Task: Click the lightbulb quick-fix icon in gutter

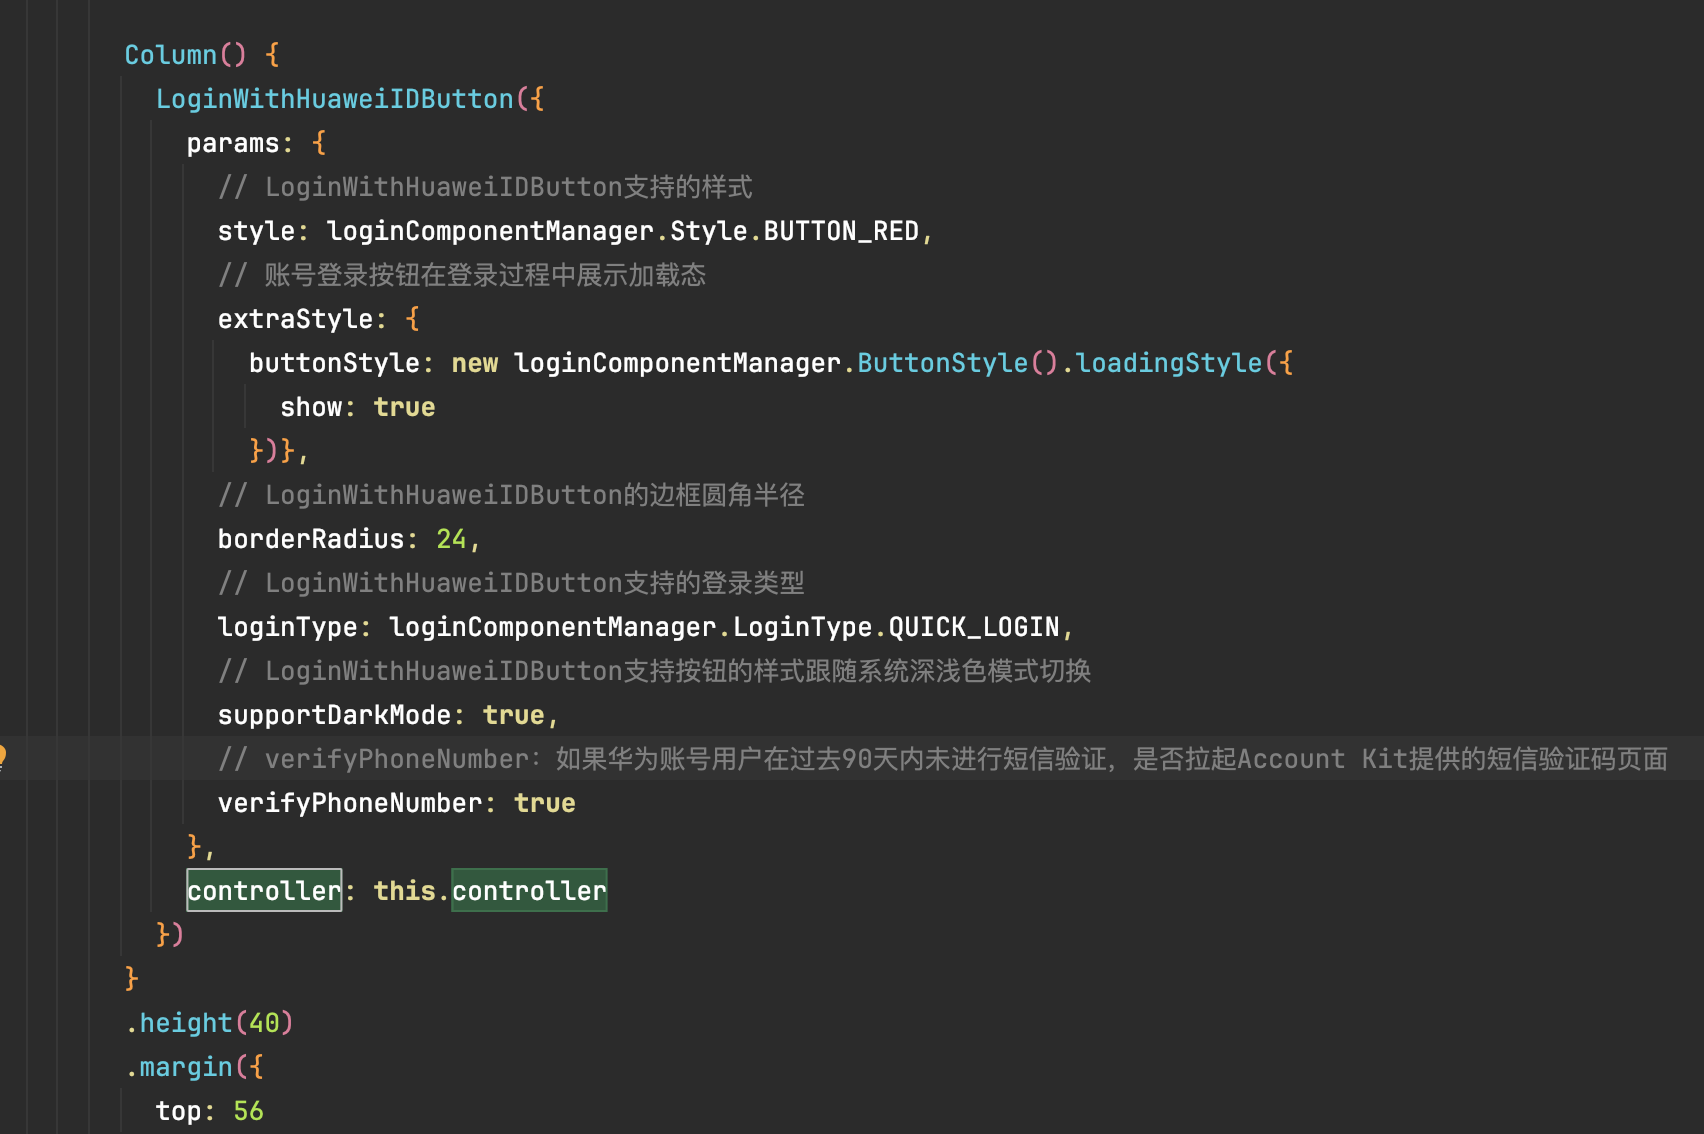Action: [3, 757]
